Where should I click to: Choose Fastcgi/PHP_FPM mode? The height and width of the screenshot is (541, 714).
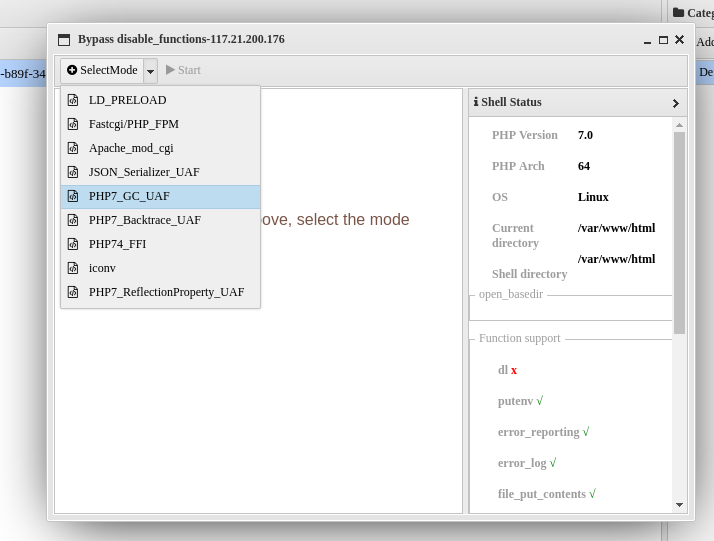coord(160,124)
